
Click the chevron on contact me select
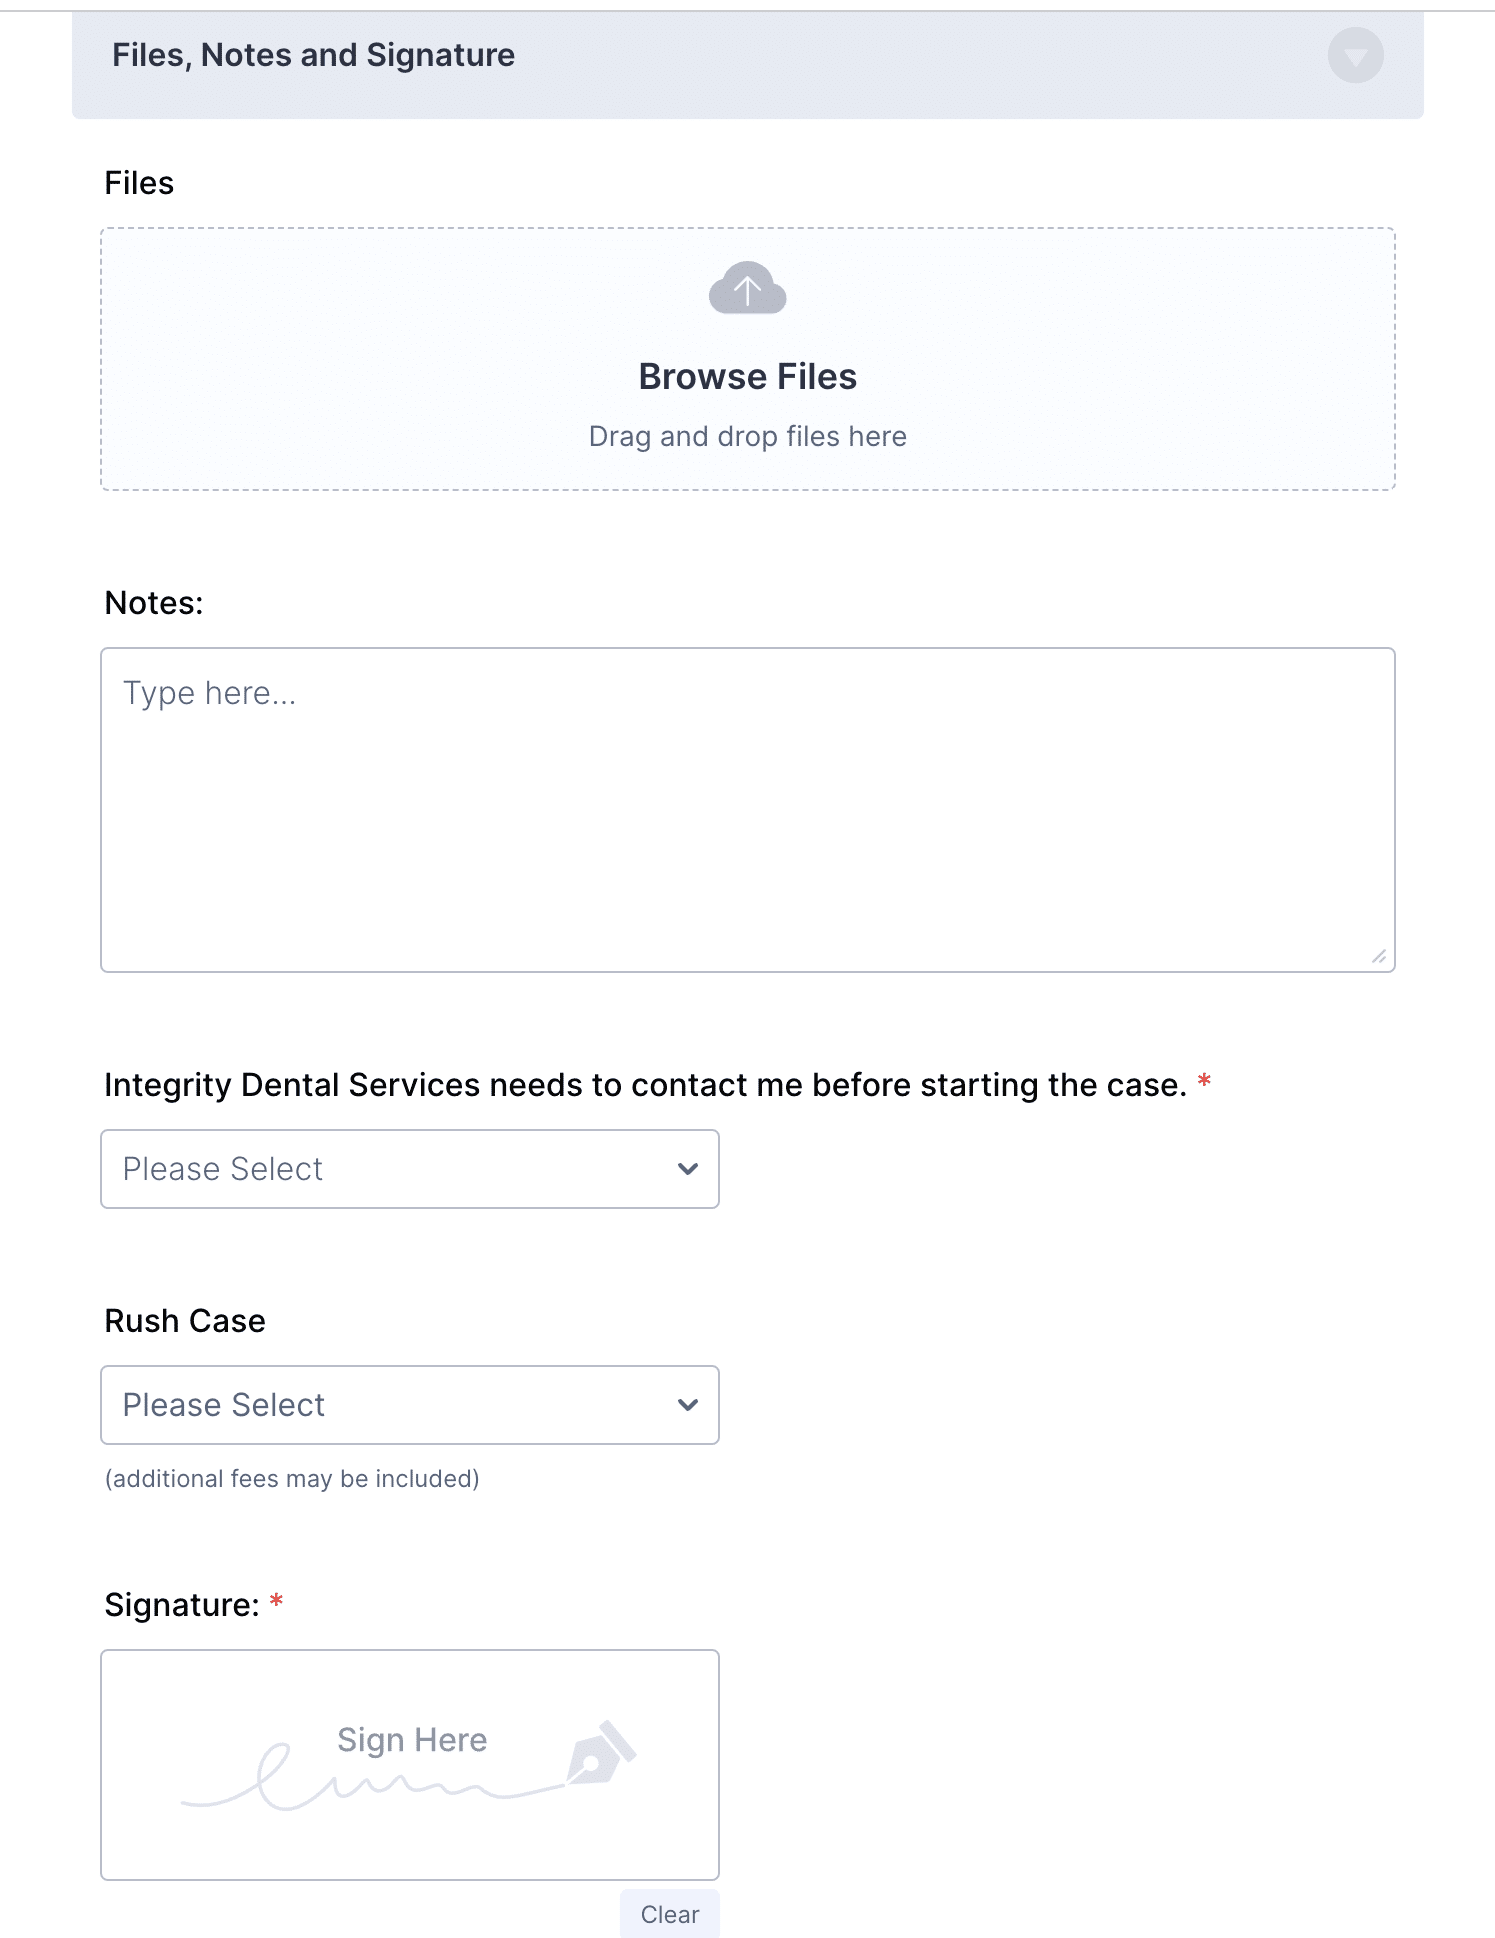pyautogui.click(x=688, y=1169)
